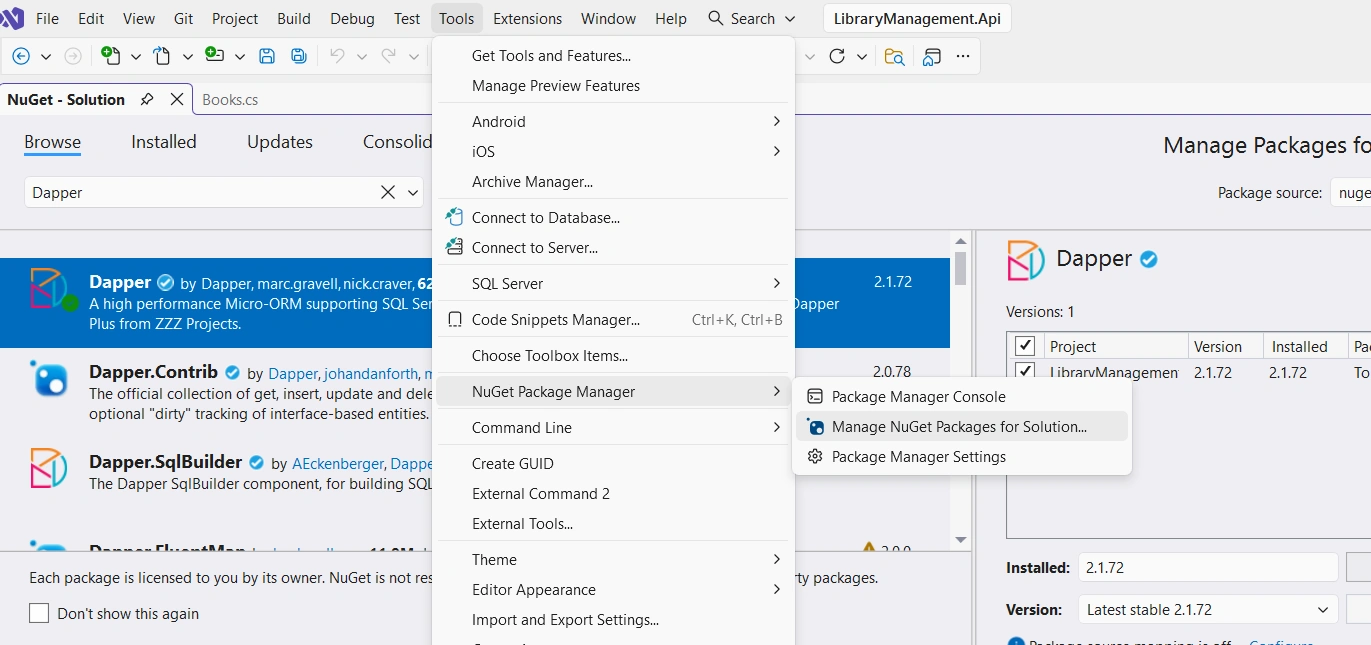This screenshot has width=1371, height=645.
Task: Click the Package Manager Console icon
Action: [815, 396]
